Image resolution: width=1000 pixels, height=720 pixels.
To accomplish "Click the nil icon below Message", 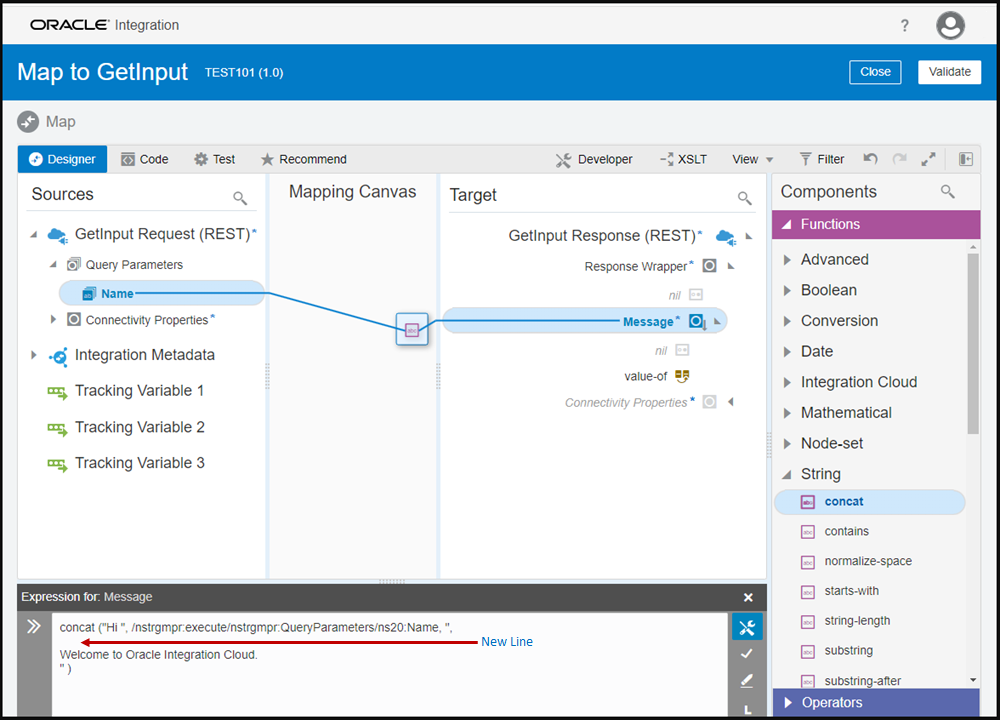I will coord(682,350).
